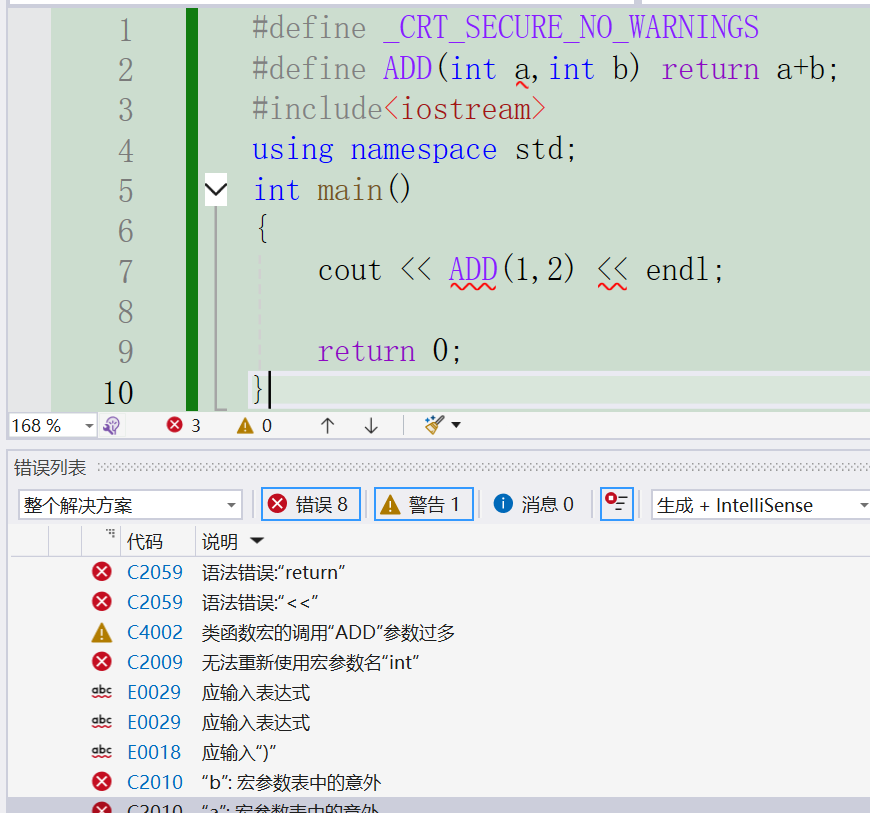Toggle the 警告 1 filter button
The height and width of the screenshot is (813, 870).
click(423, 504)
